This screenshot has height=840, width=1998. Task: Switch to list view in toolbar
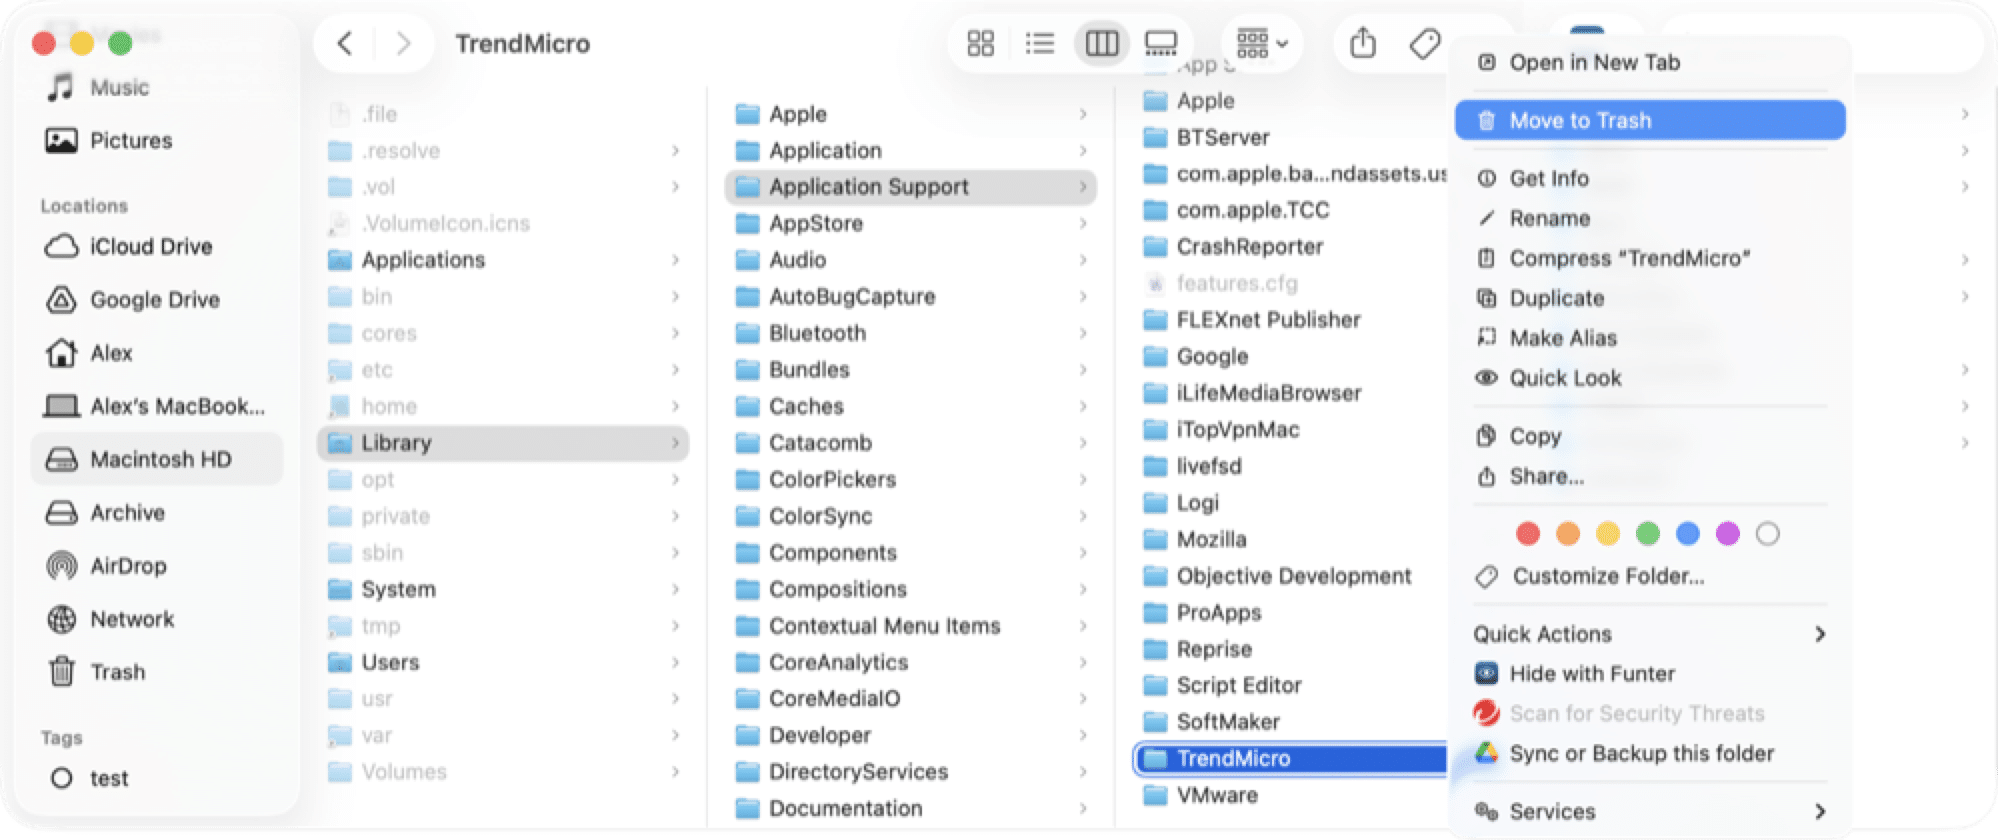[1040, 44]
